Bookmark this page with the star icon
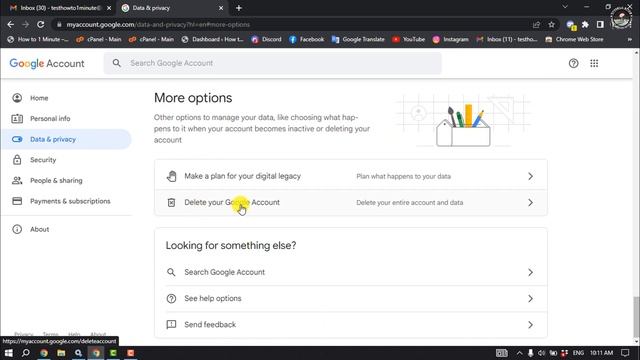 coord(551,24)
